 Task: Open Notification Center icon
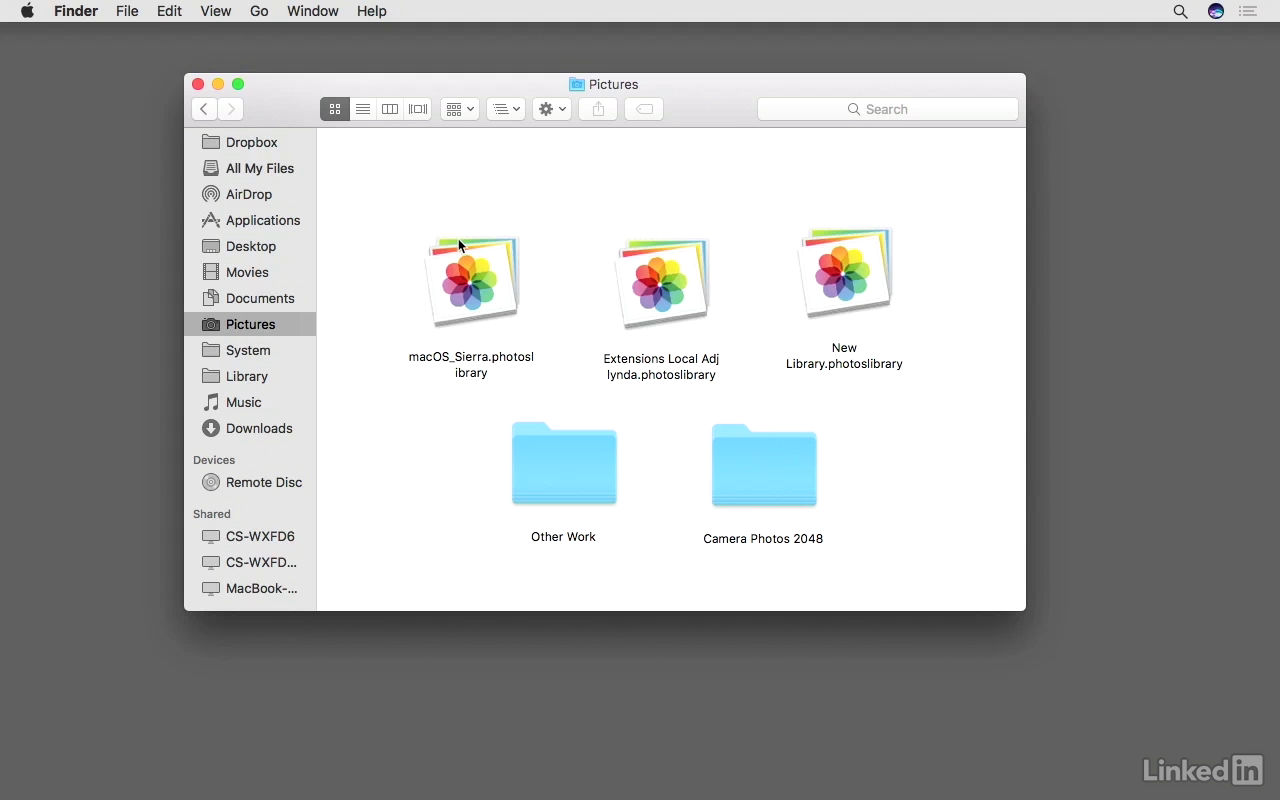click(x=1248, y=12)
